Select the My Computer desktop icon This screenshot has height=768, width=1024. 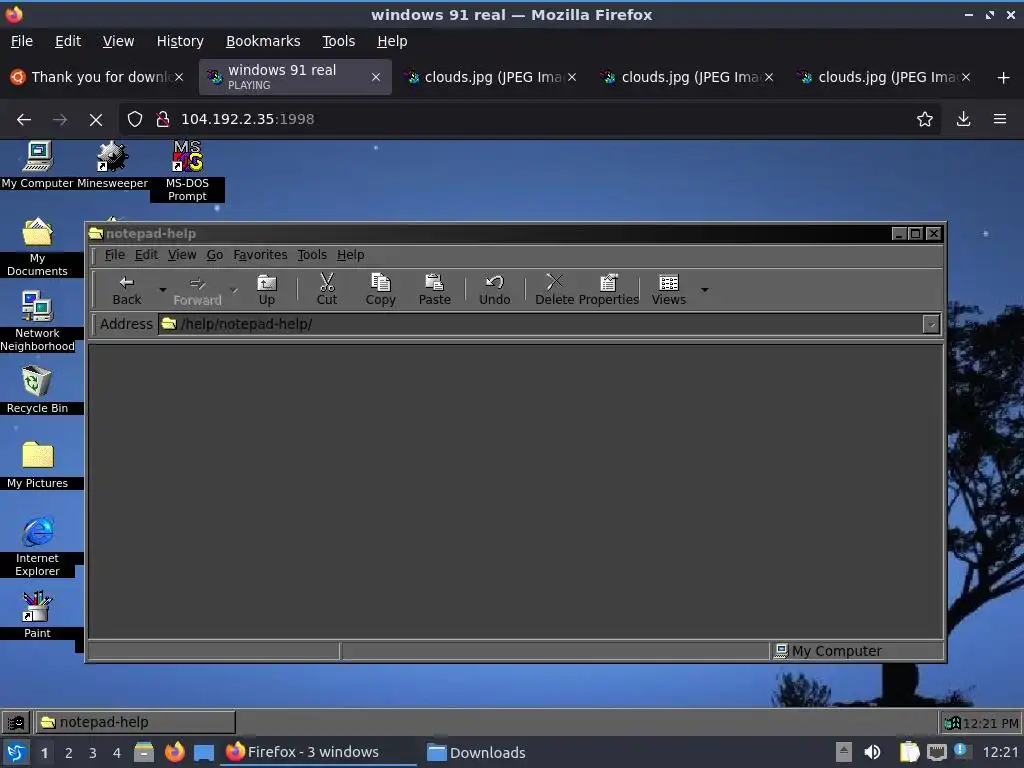pyautogui.click(x=37, y=165)
